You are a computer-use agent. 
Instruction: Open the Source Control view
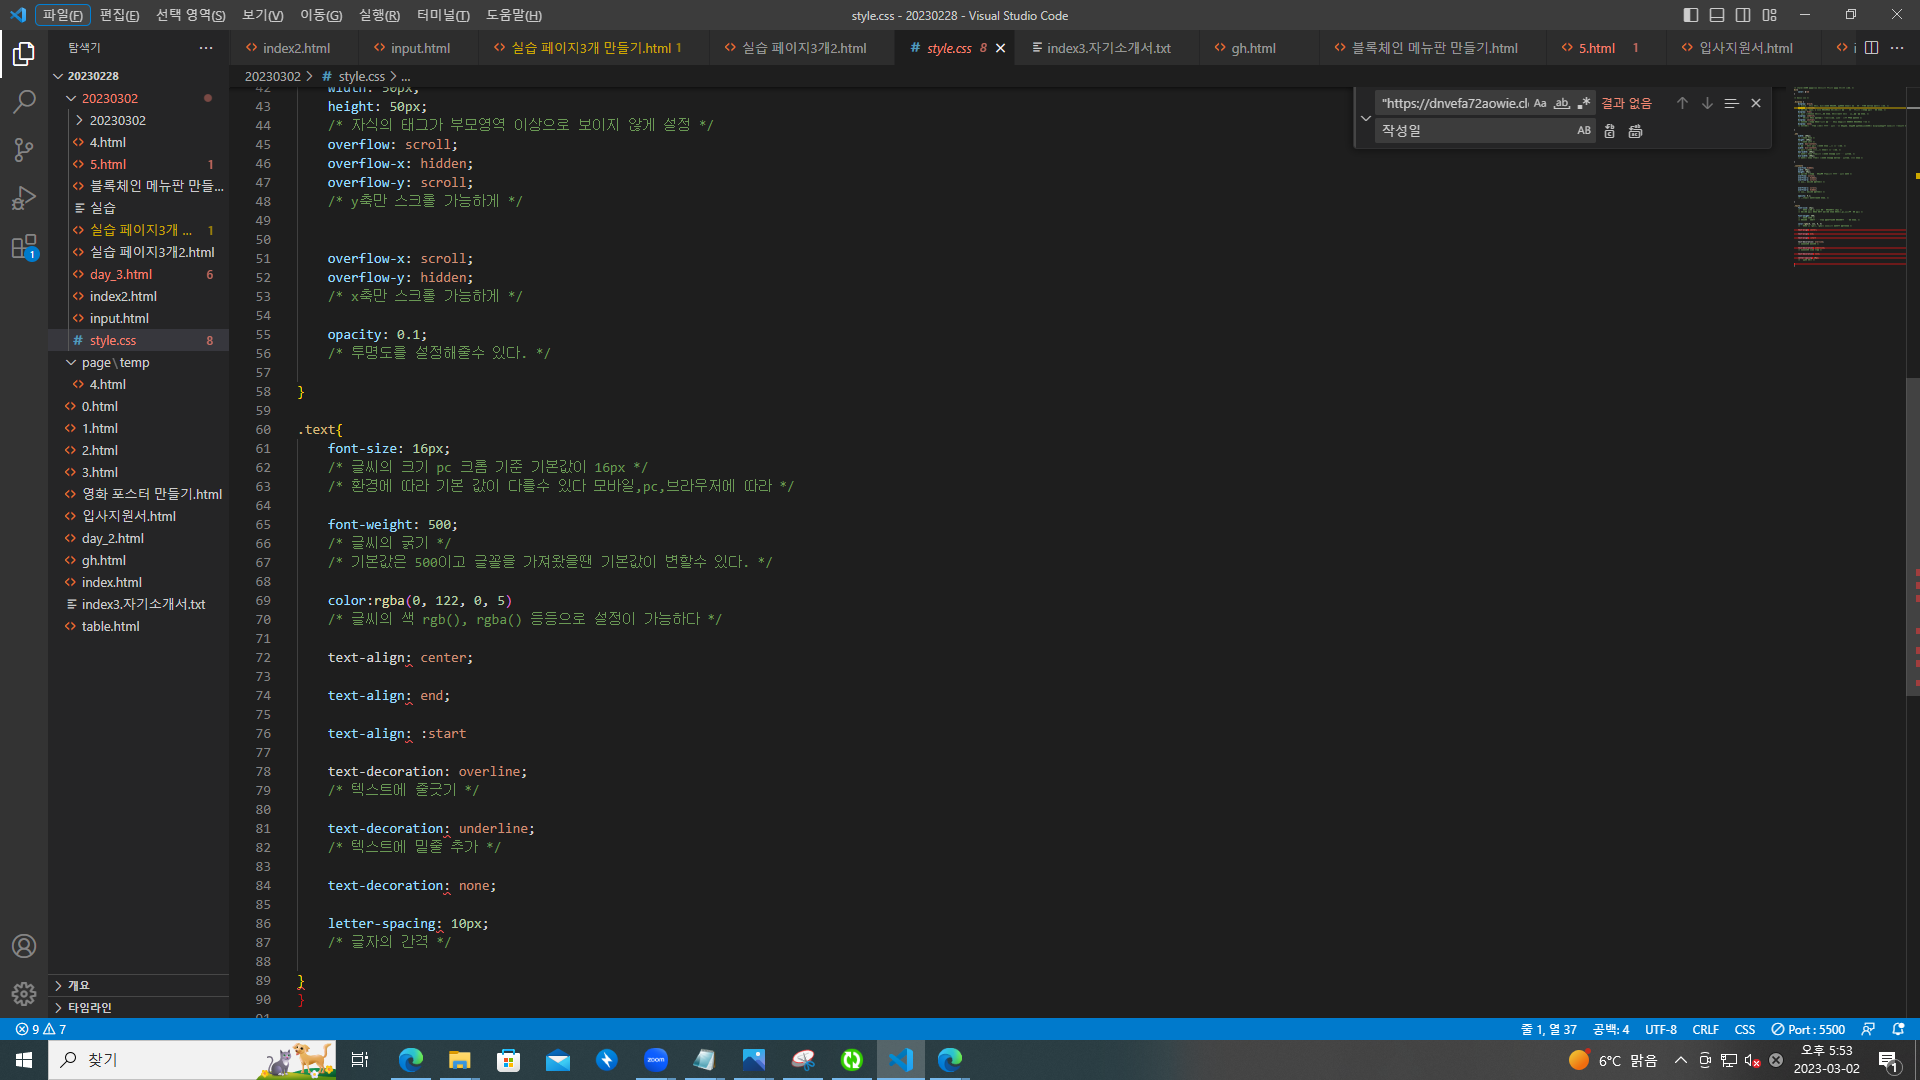tap(24, 150)
